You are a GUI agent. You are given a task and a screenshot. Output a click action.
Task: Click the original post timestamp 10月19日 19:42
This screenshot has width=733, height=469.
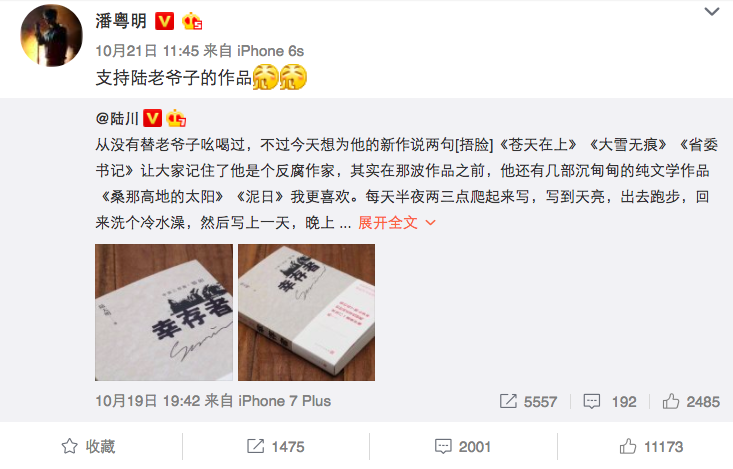(148, 401)
